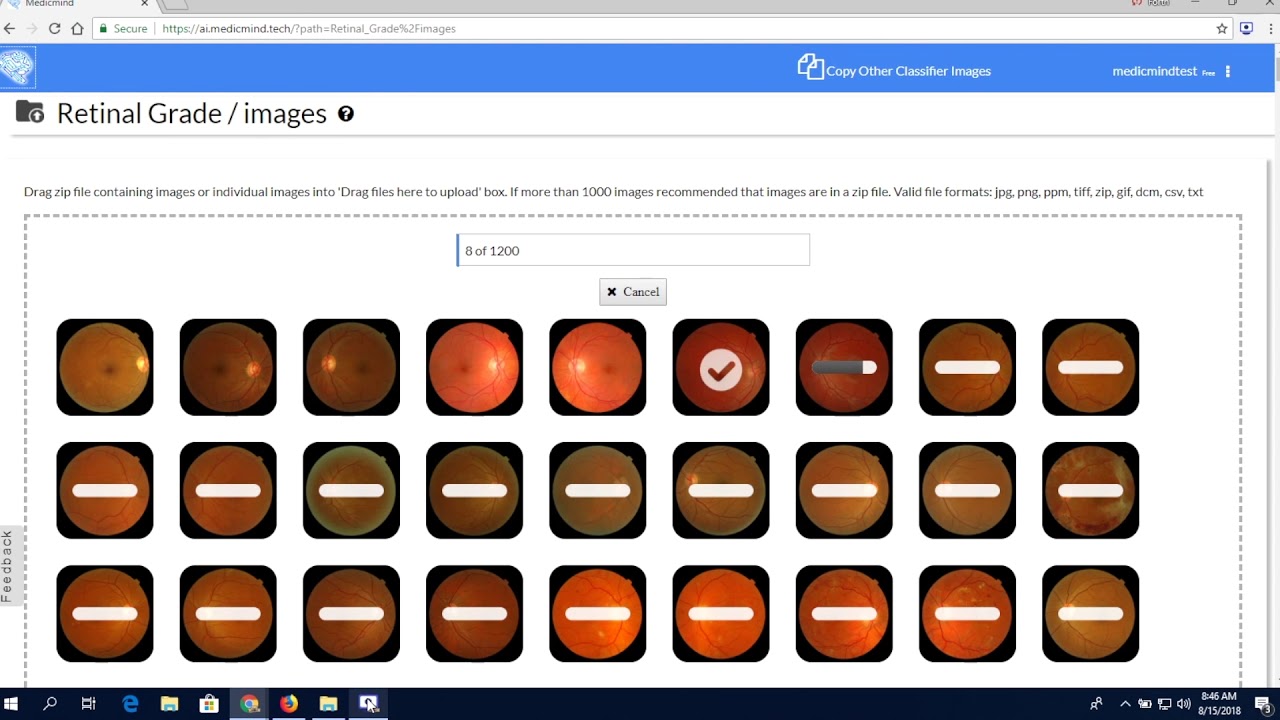The height and width of the screenshot is (720, 1280).
Task: Click the copy icon beside Copy Other Classifier Images
Action: (x=810, y=67)
